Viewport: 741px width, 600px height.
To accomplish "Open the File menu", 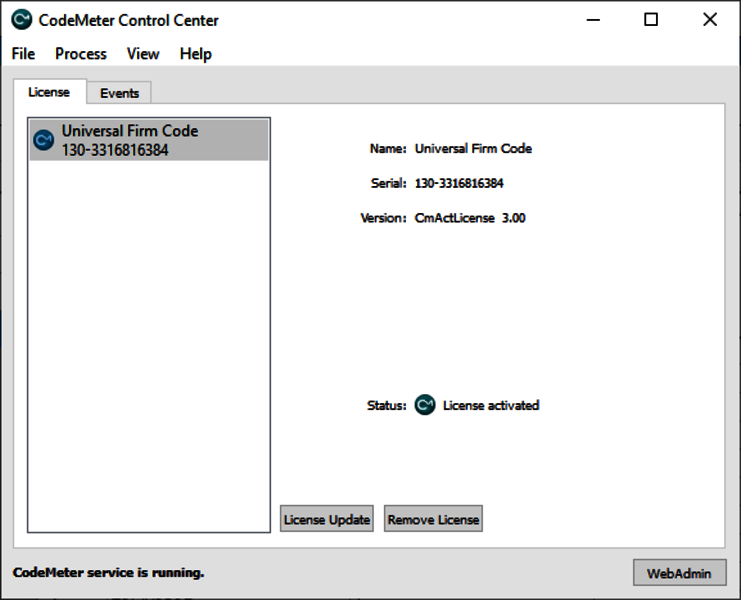I will (x=23, y=54).
